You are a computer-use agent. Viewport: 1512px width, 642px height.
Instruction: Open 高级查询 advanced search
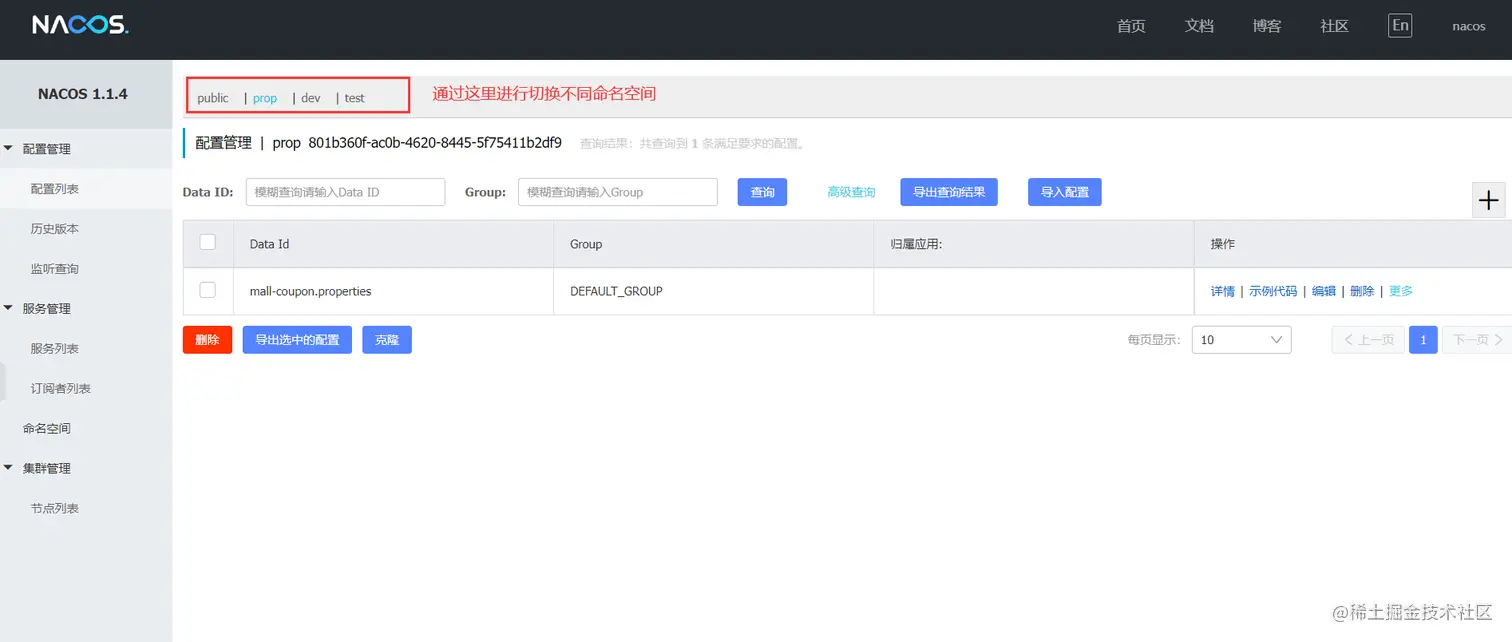851,192
